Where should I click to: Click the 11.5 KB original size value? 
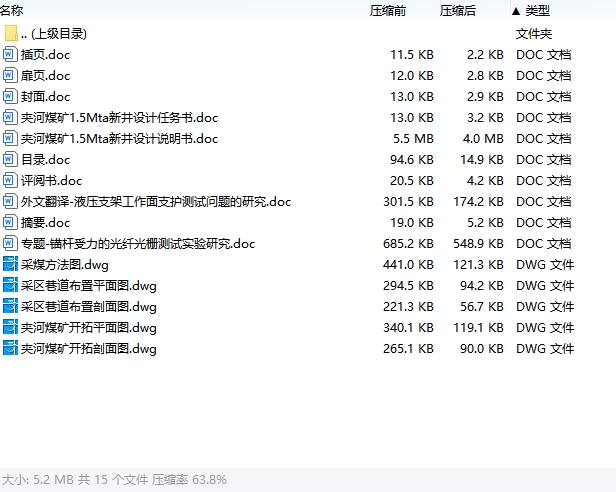(x=412, y=55)
